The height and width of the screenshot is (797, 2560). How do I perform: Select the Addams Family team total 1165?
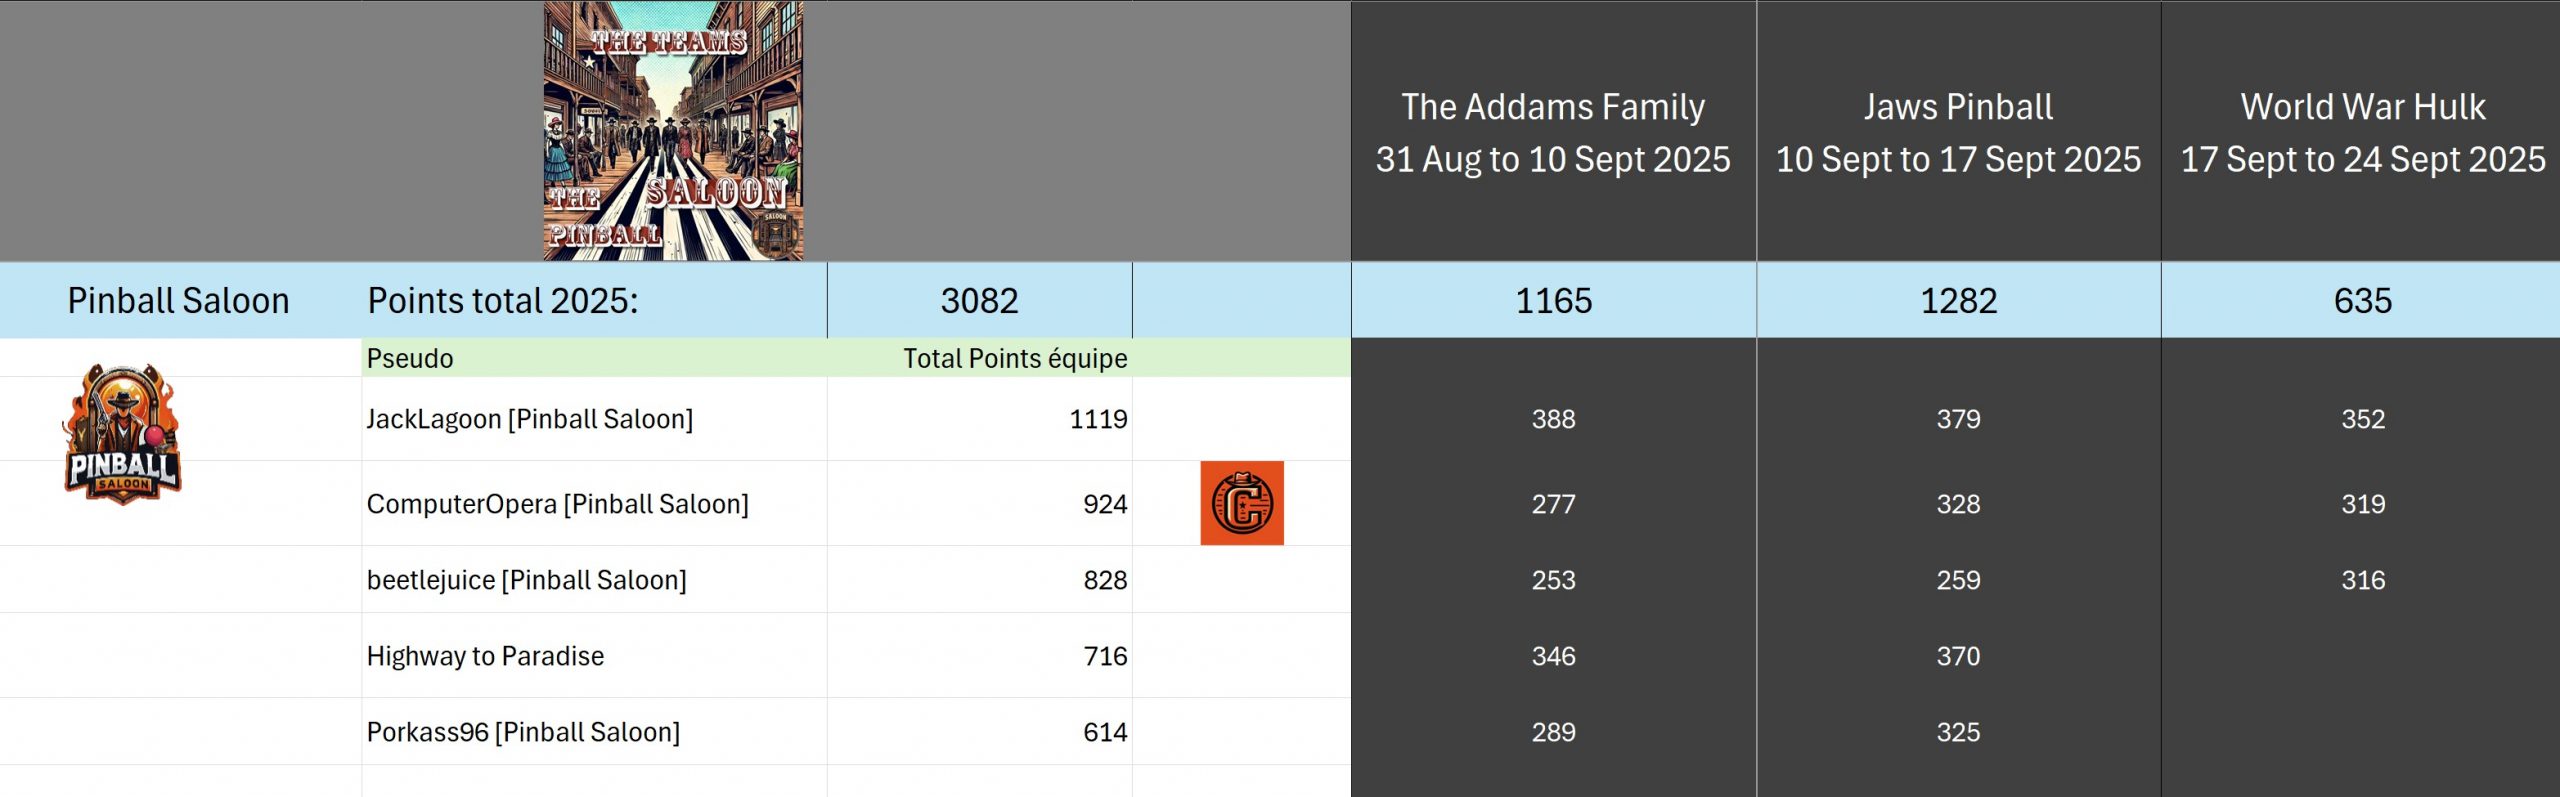[x=1552, y=301]
